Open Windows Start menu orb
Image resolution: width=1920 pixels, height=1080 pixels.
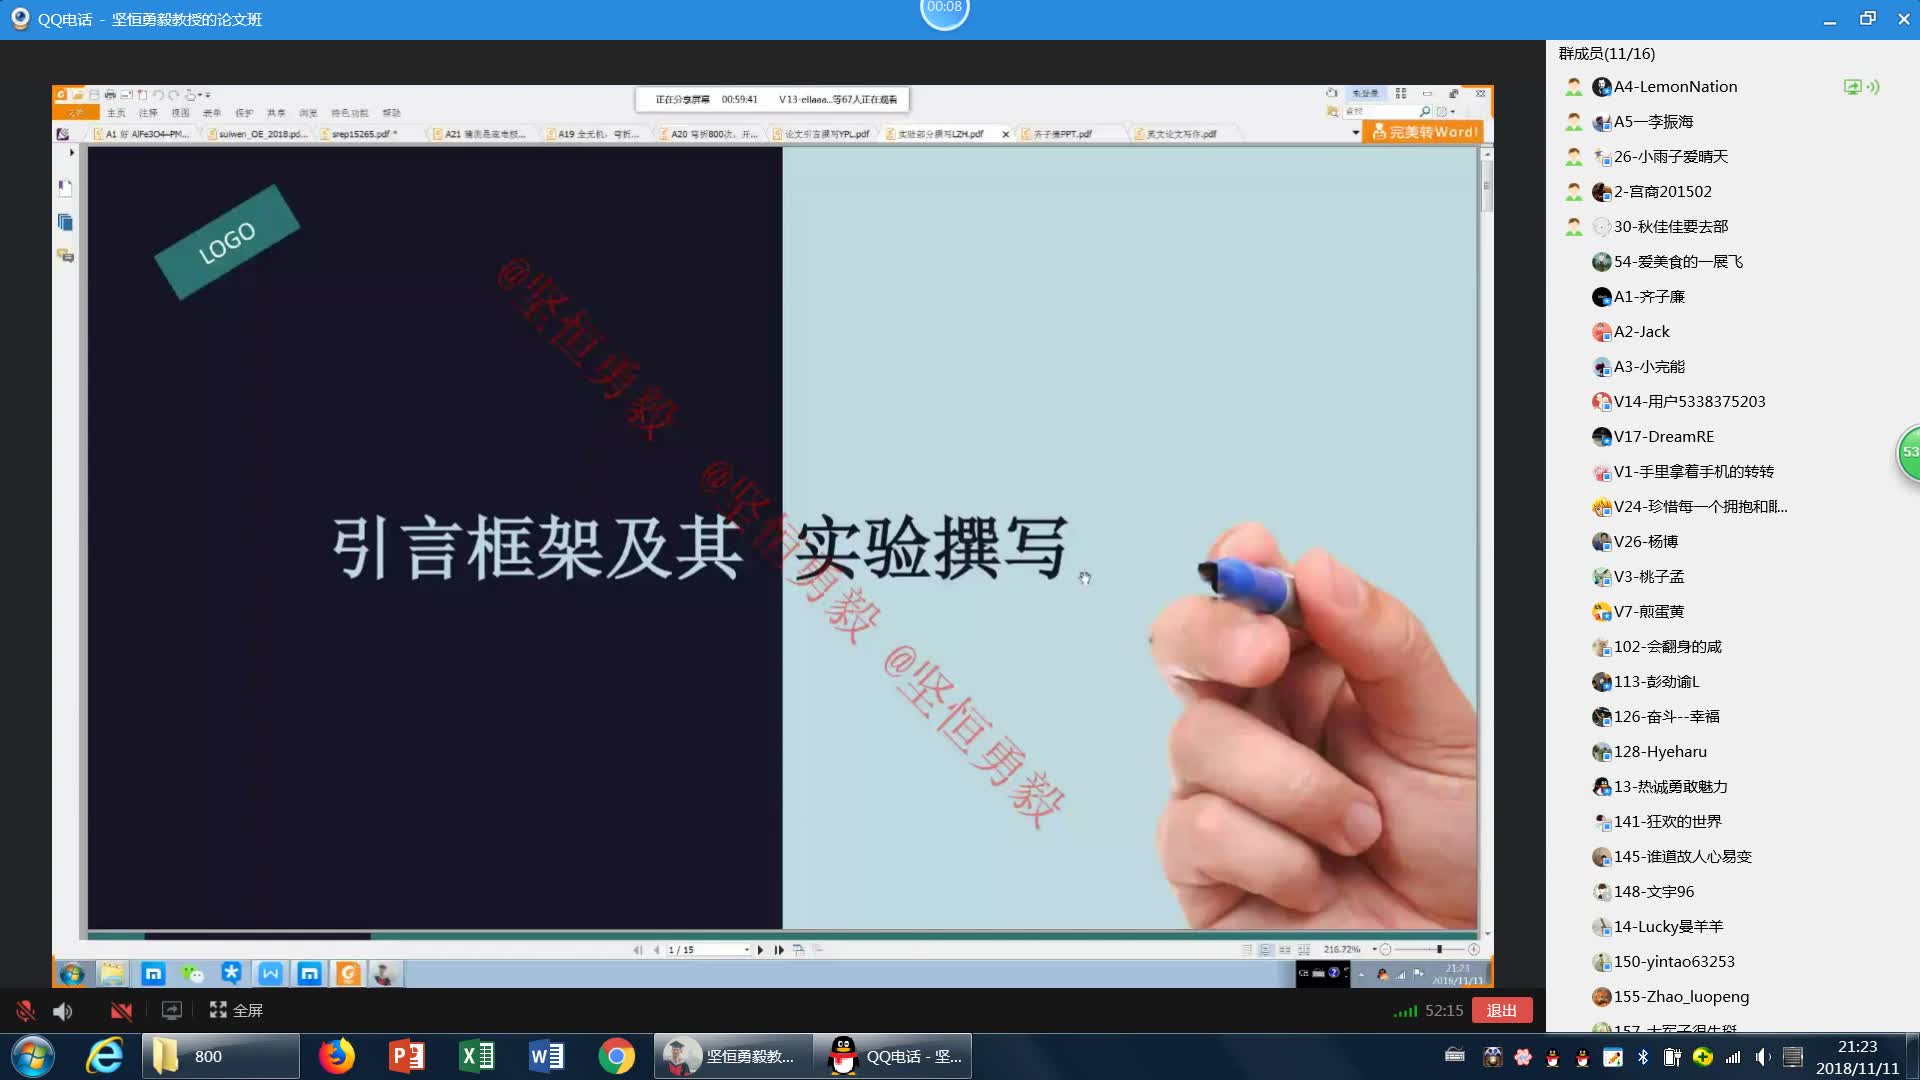32,1057
